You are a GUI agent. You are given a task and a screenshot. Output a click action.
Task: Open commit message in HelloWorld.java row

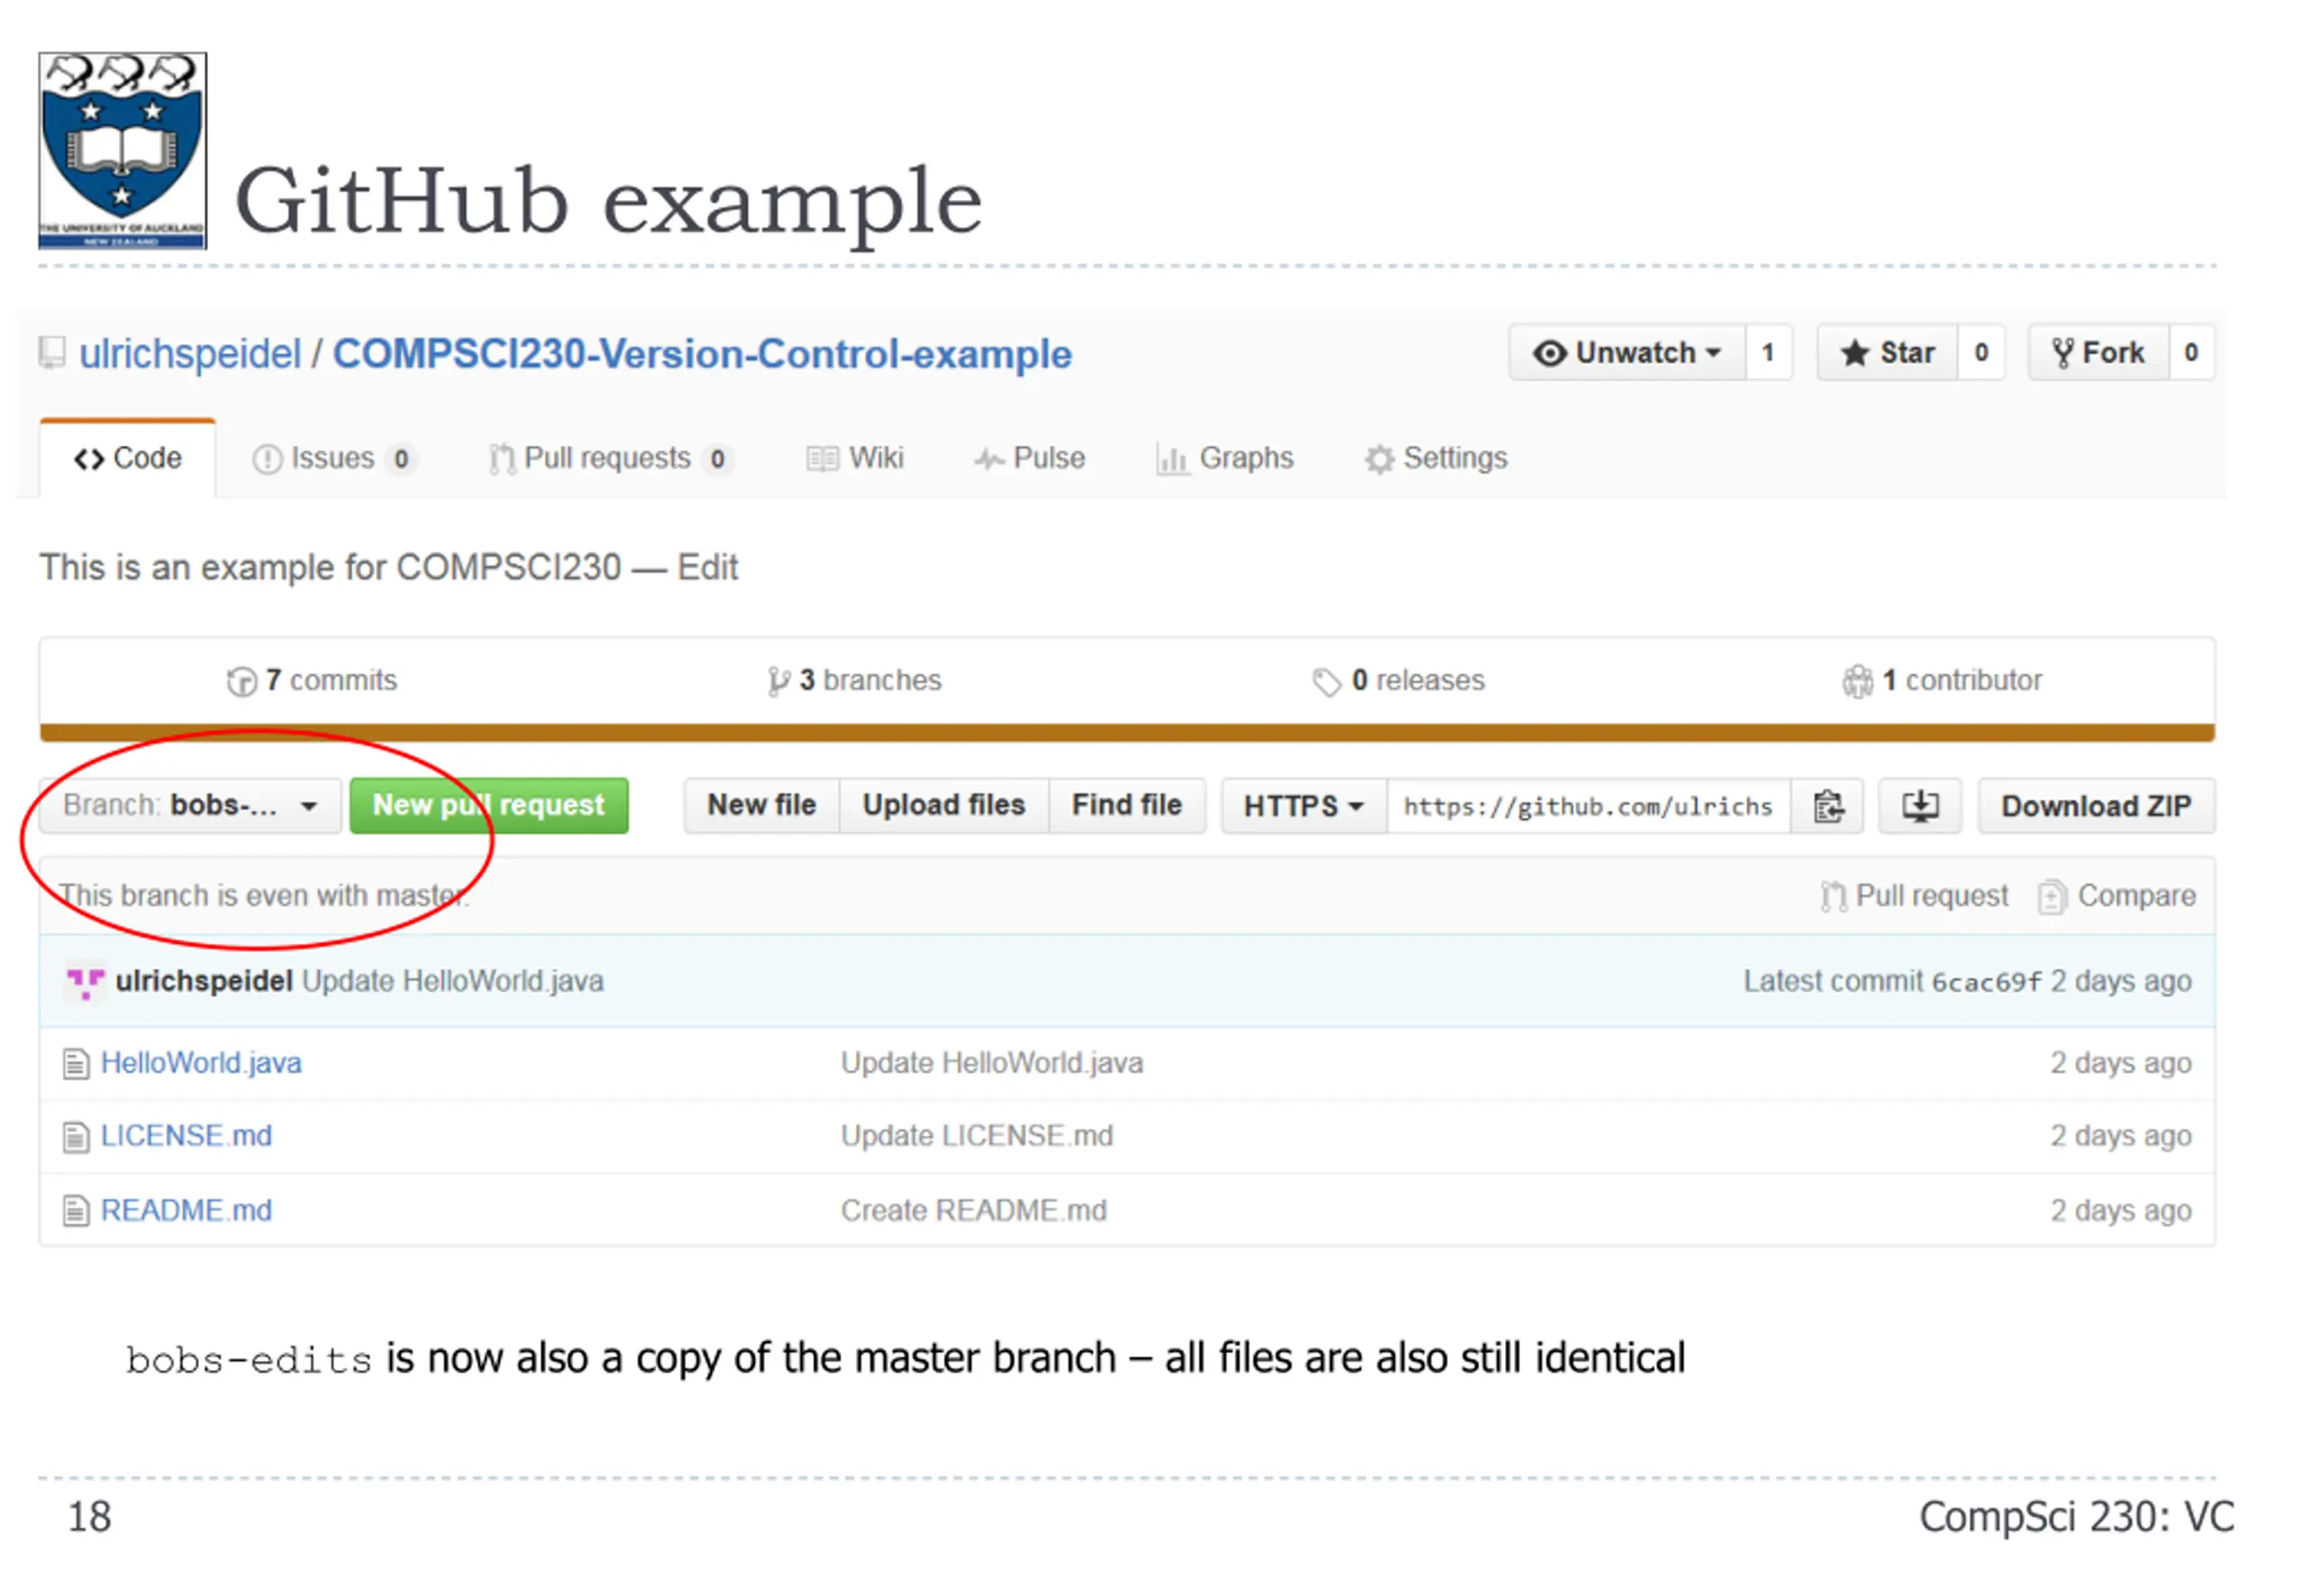click(x=992, y=1063)
